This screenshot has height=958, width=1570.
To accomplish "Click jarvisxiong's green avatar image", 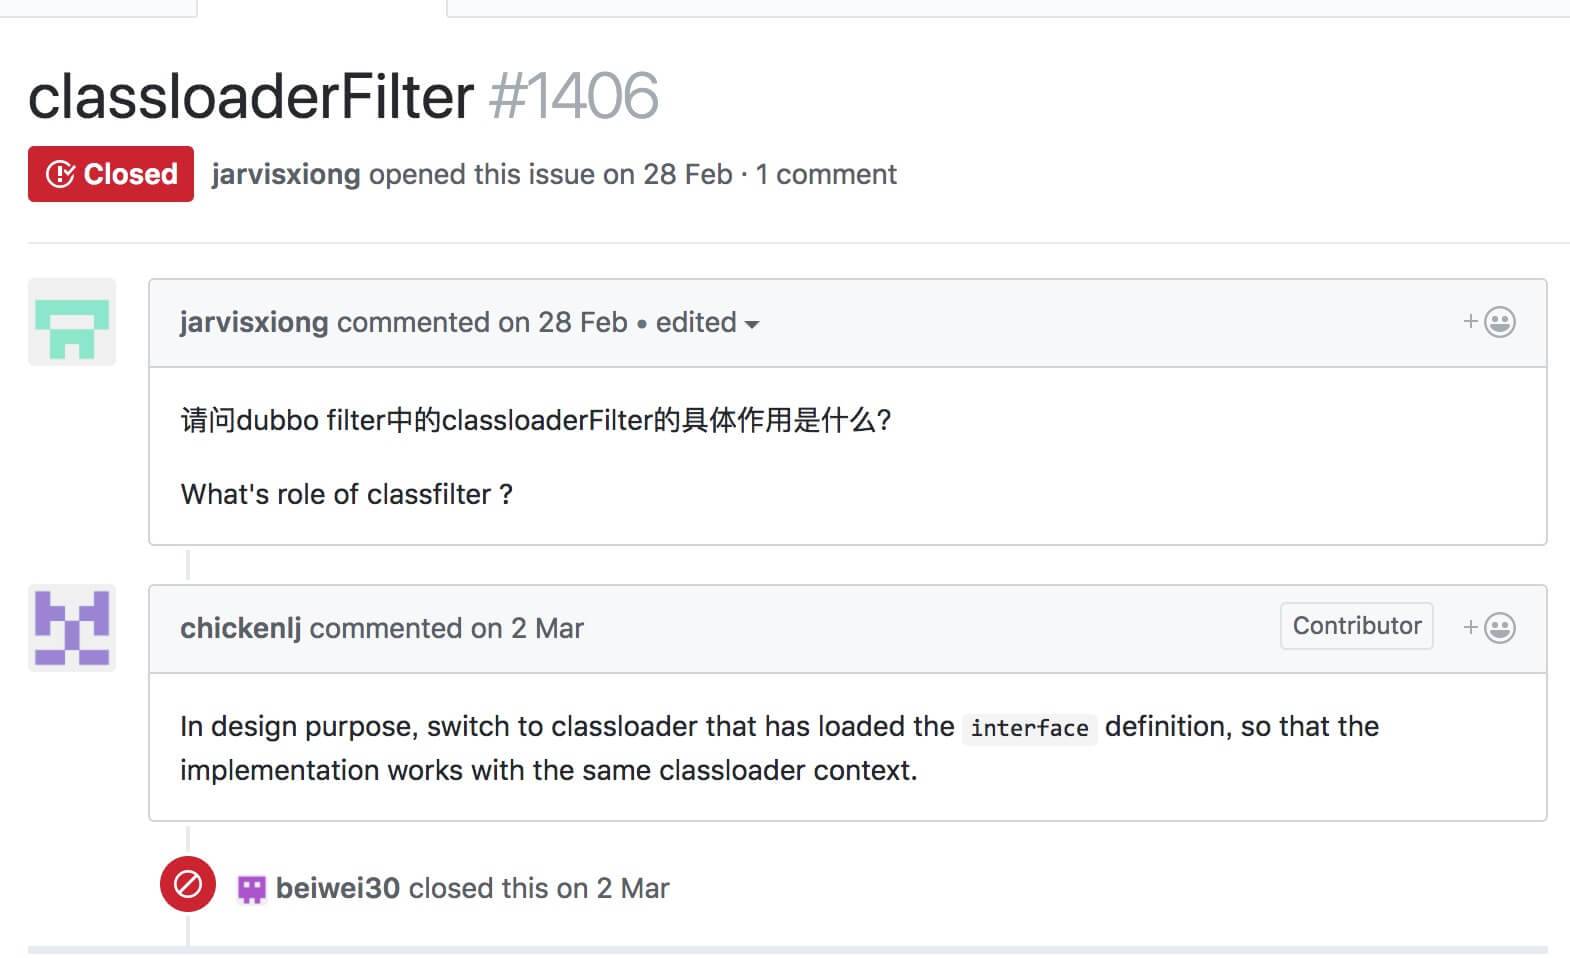I will pyautogui.click(x=72, y=322).
